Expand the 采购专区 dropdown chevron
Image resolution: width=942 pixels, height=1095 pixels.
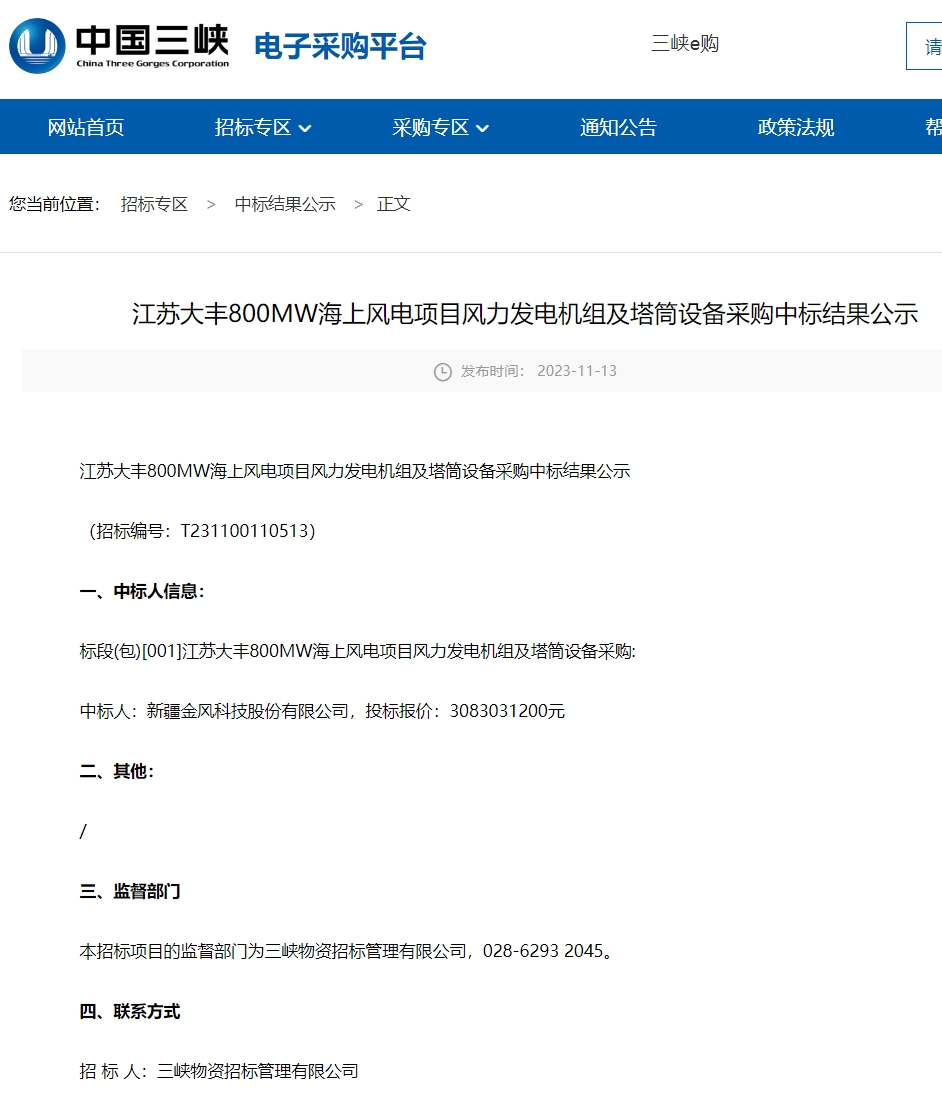483,128
